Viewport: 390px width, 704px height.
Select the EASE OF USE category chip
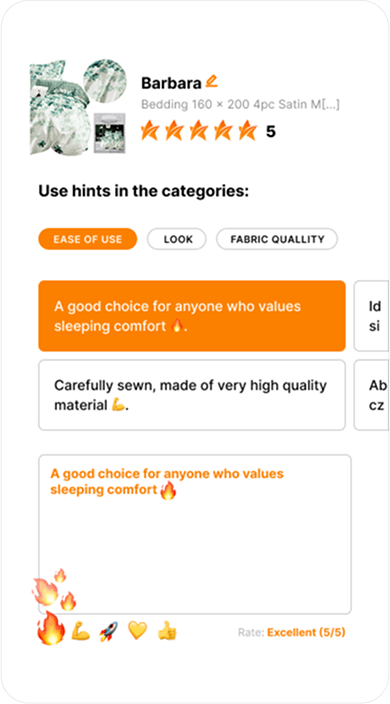[x=88, y=239]
